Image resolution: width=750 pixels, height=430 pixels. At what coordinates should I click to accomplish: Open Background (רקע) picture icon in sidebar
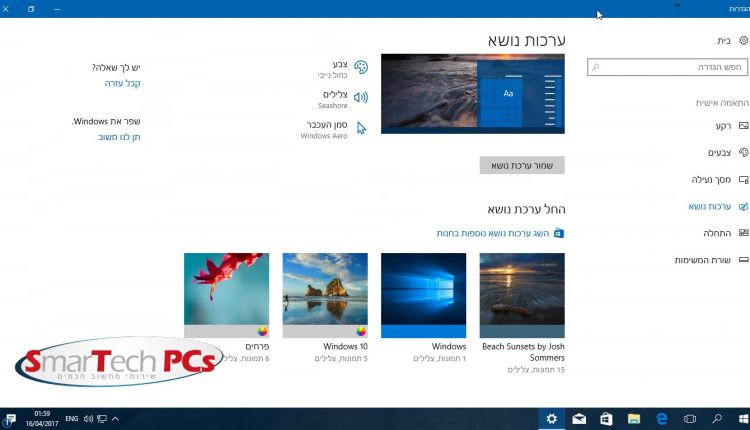pyautogui.click(x=743, y=126)
